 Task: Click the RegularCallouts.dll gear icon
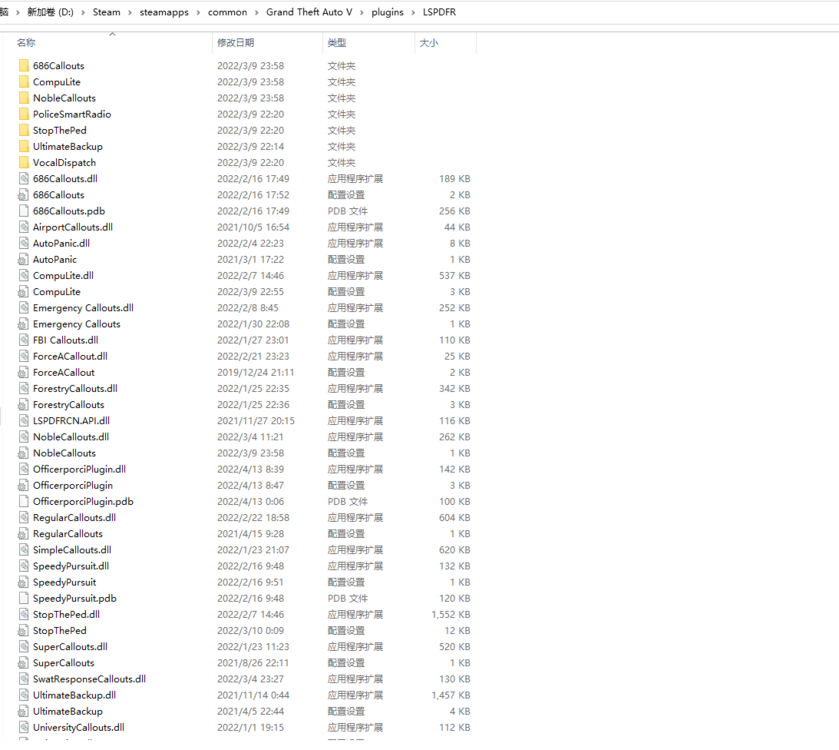(x=22, y=517)
